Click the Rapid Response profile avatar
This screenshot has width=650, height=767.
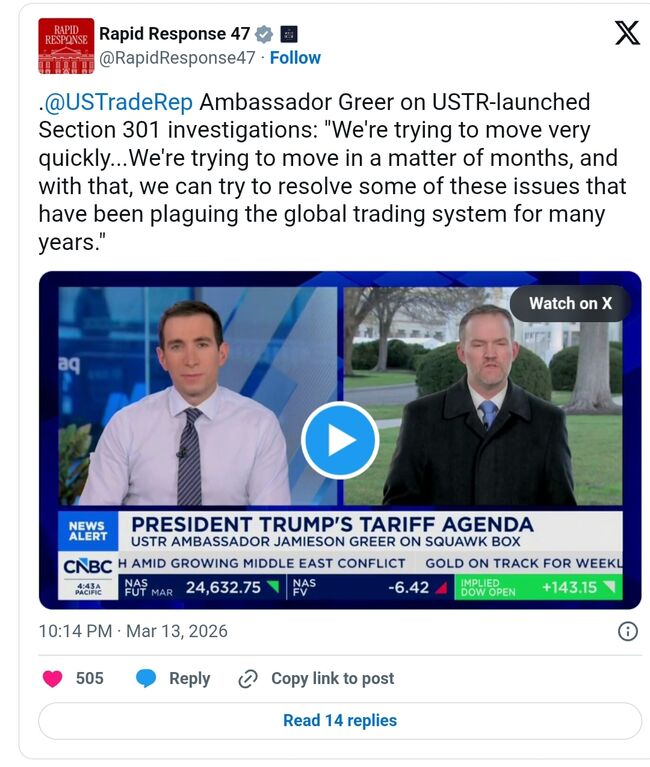(x=66, y=46)
